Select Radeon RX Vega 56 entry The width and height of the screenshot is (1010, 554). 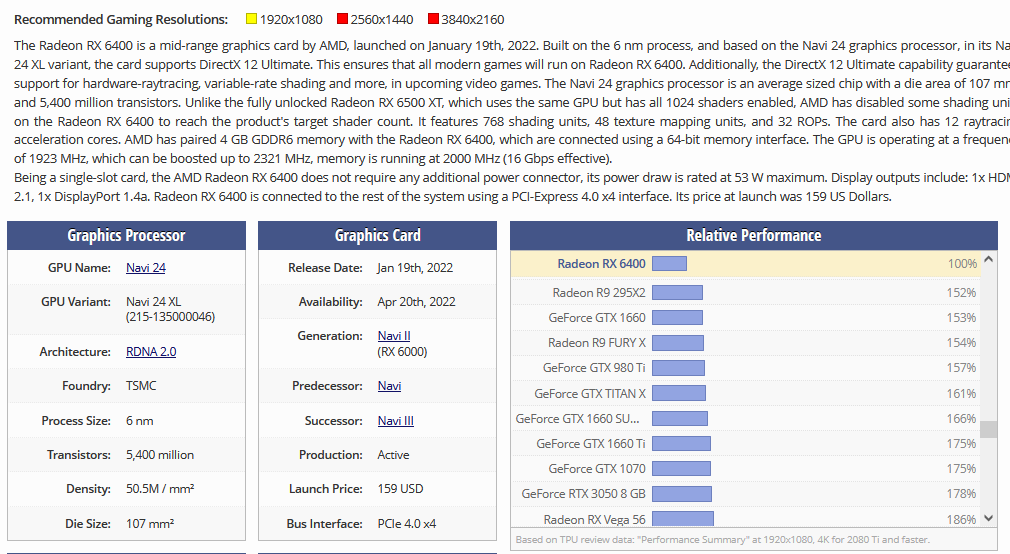[745, 519]
